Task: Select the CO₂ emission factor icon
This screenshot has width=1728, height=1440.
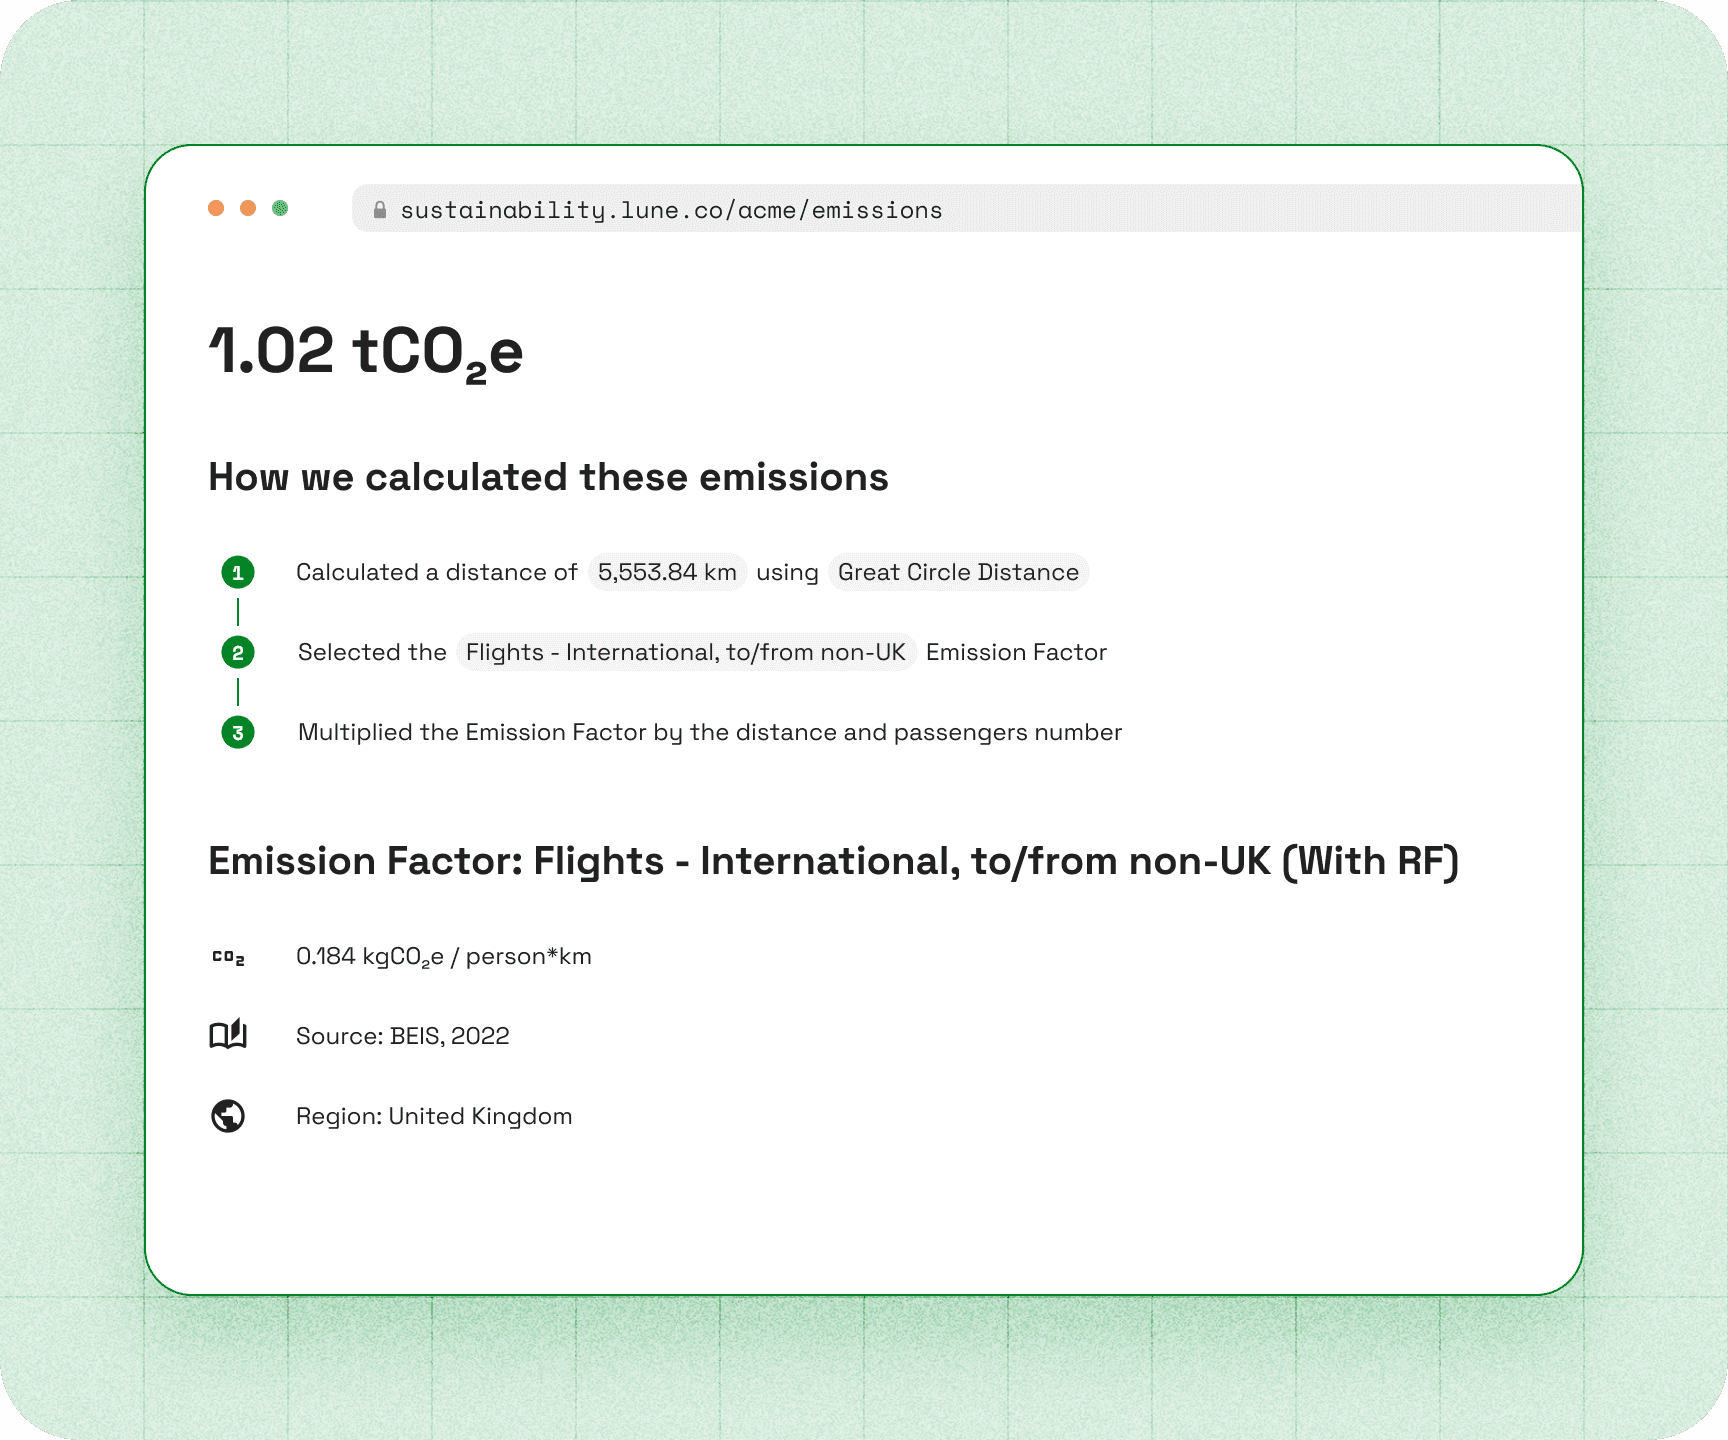Action: pos(229,956)
